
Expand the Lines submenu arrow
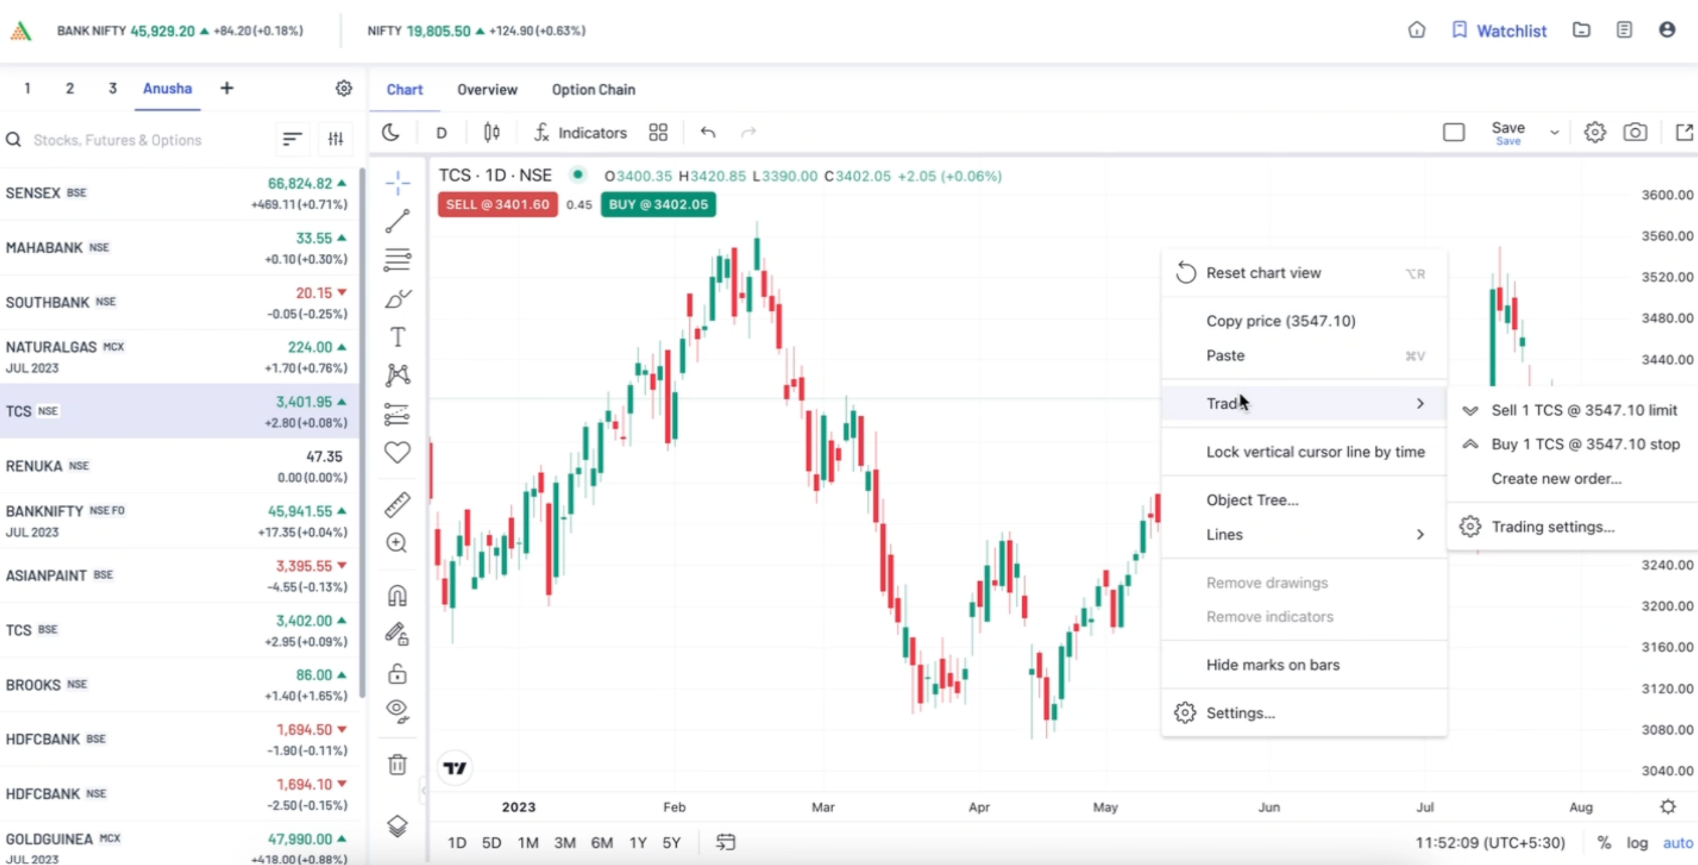coord(1420,535)
